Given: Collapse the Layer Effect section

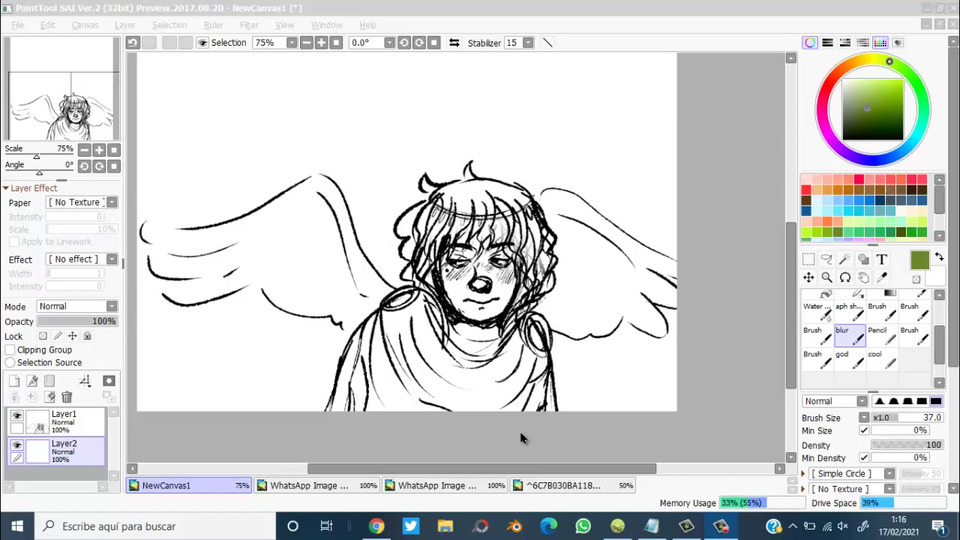Looking at the screenshot, I should (6, 189).
